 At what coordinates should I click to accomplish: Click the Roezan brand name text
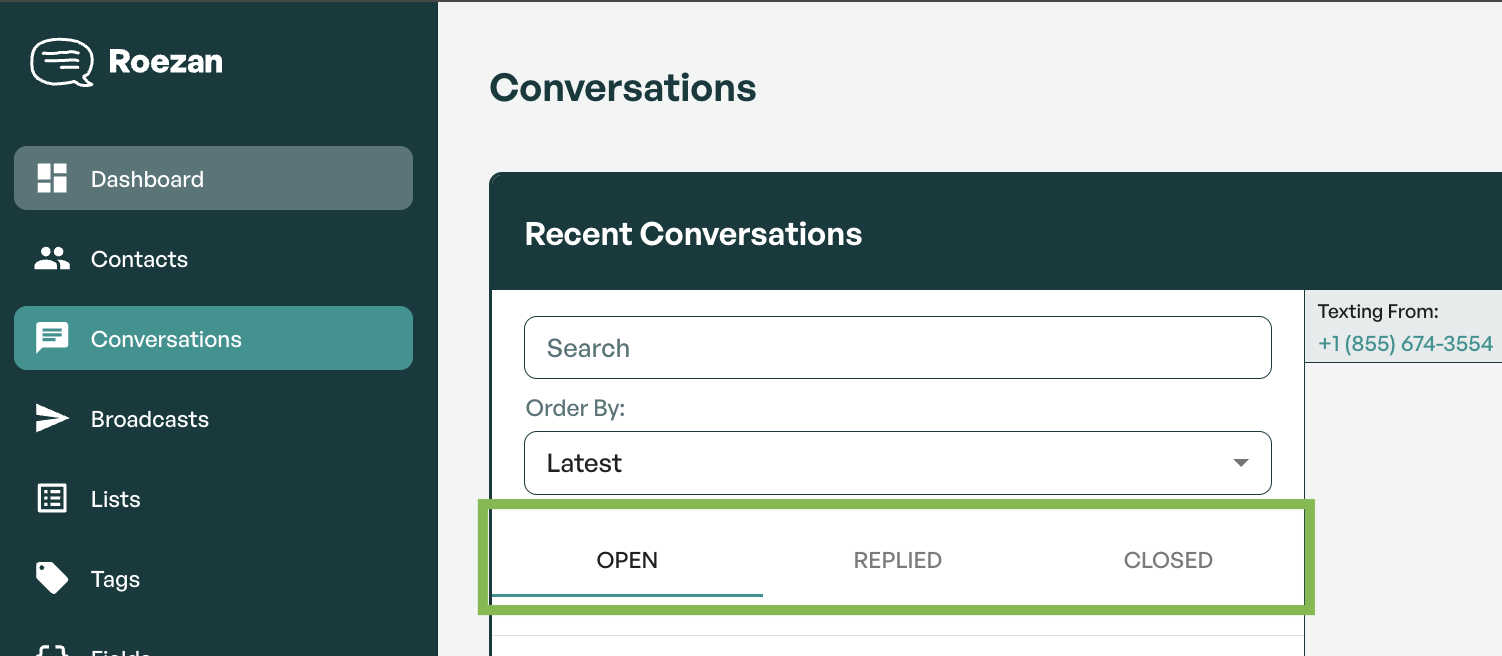point(166,62)
